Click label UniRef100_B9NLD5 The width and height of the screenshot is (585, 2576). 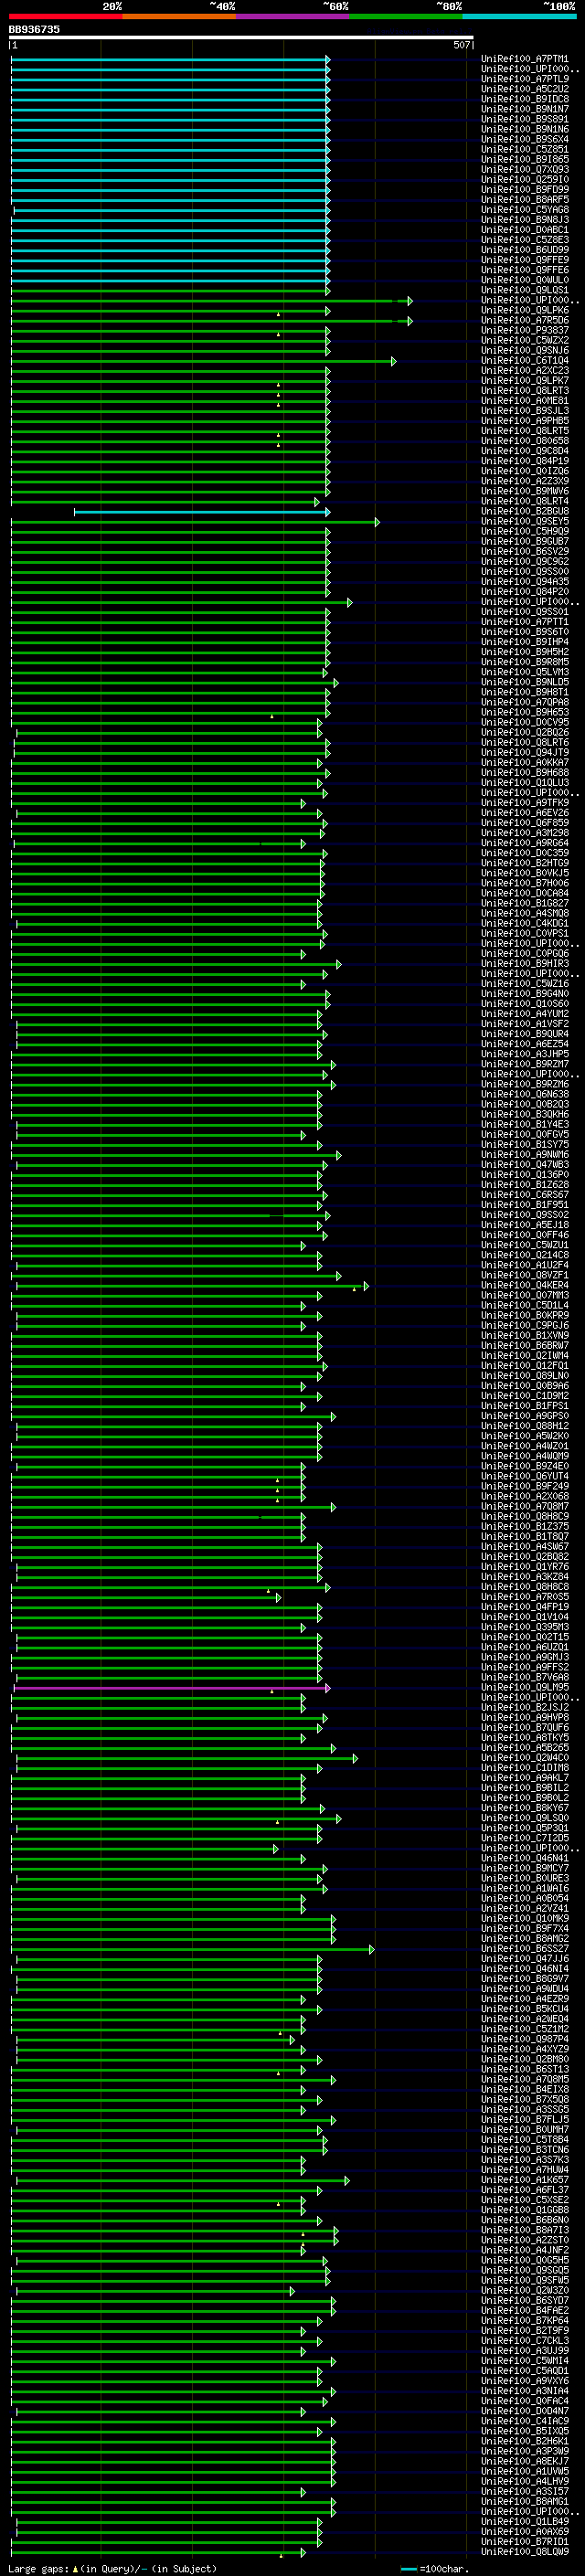pos(525,682)
